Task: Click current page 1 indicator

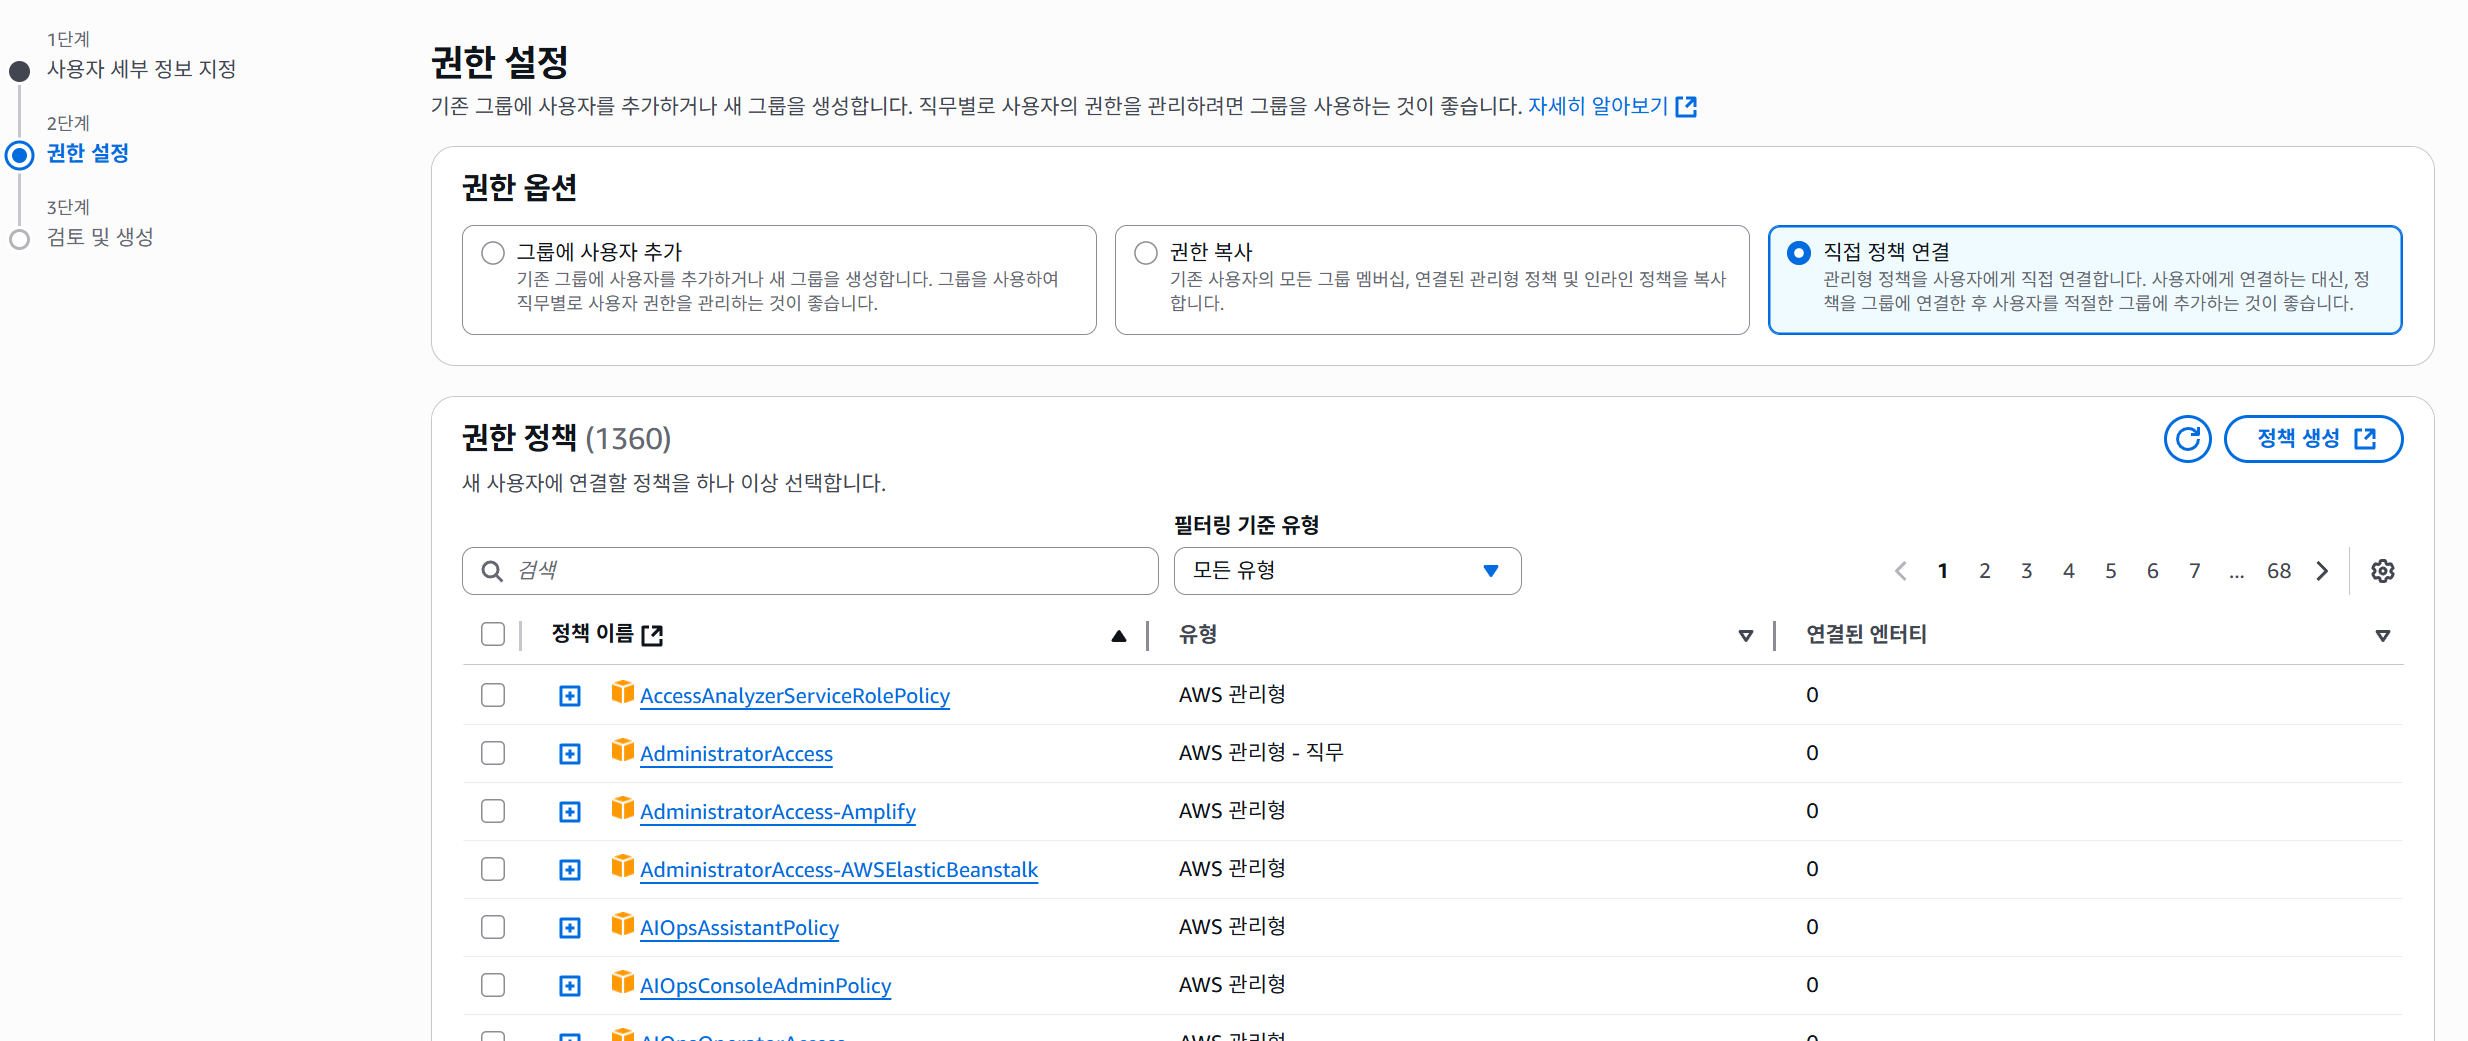Action: tap(1943, 571)
